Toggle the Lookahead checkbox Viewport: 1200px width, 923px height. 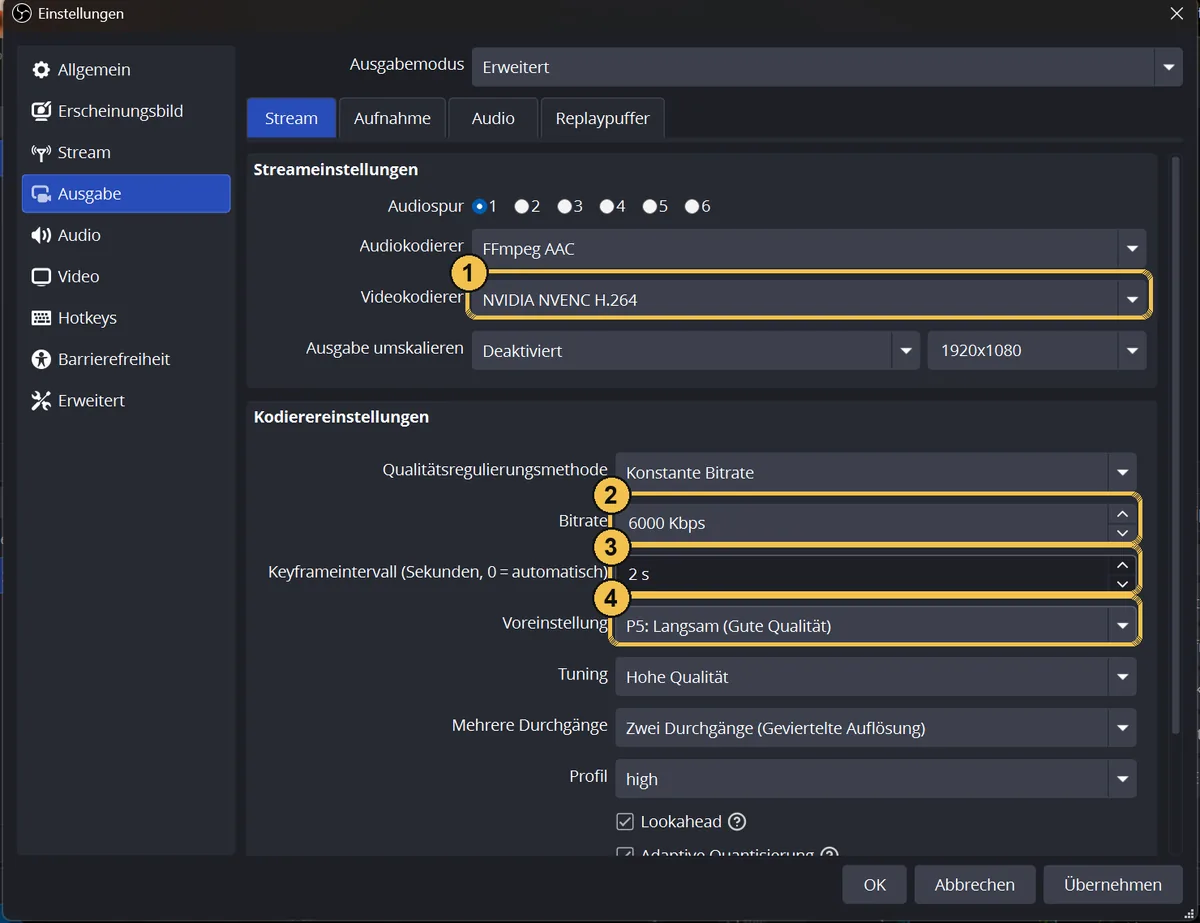[x=625, y=822]
